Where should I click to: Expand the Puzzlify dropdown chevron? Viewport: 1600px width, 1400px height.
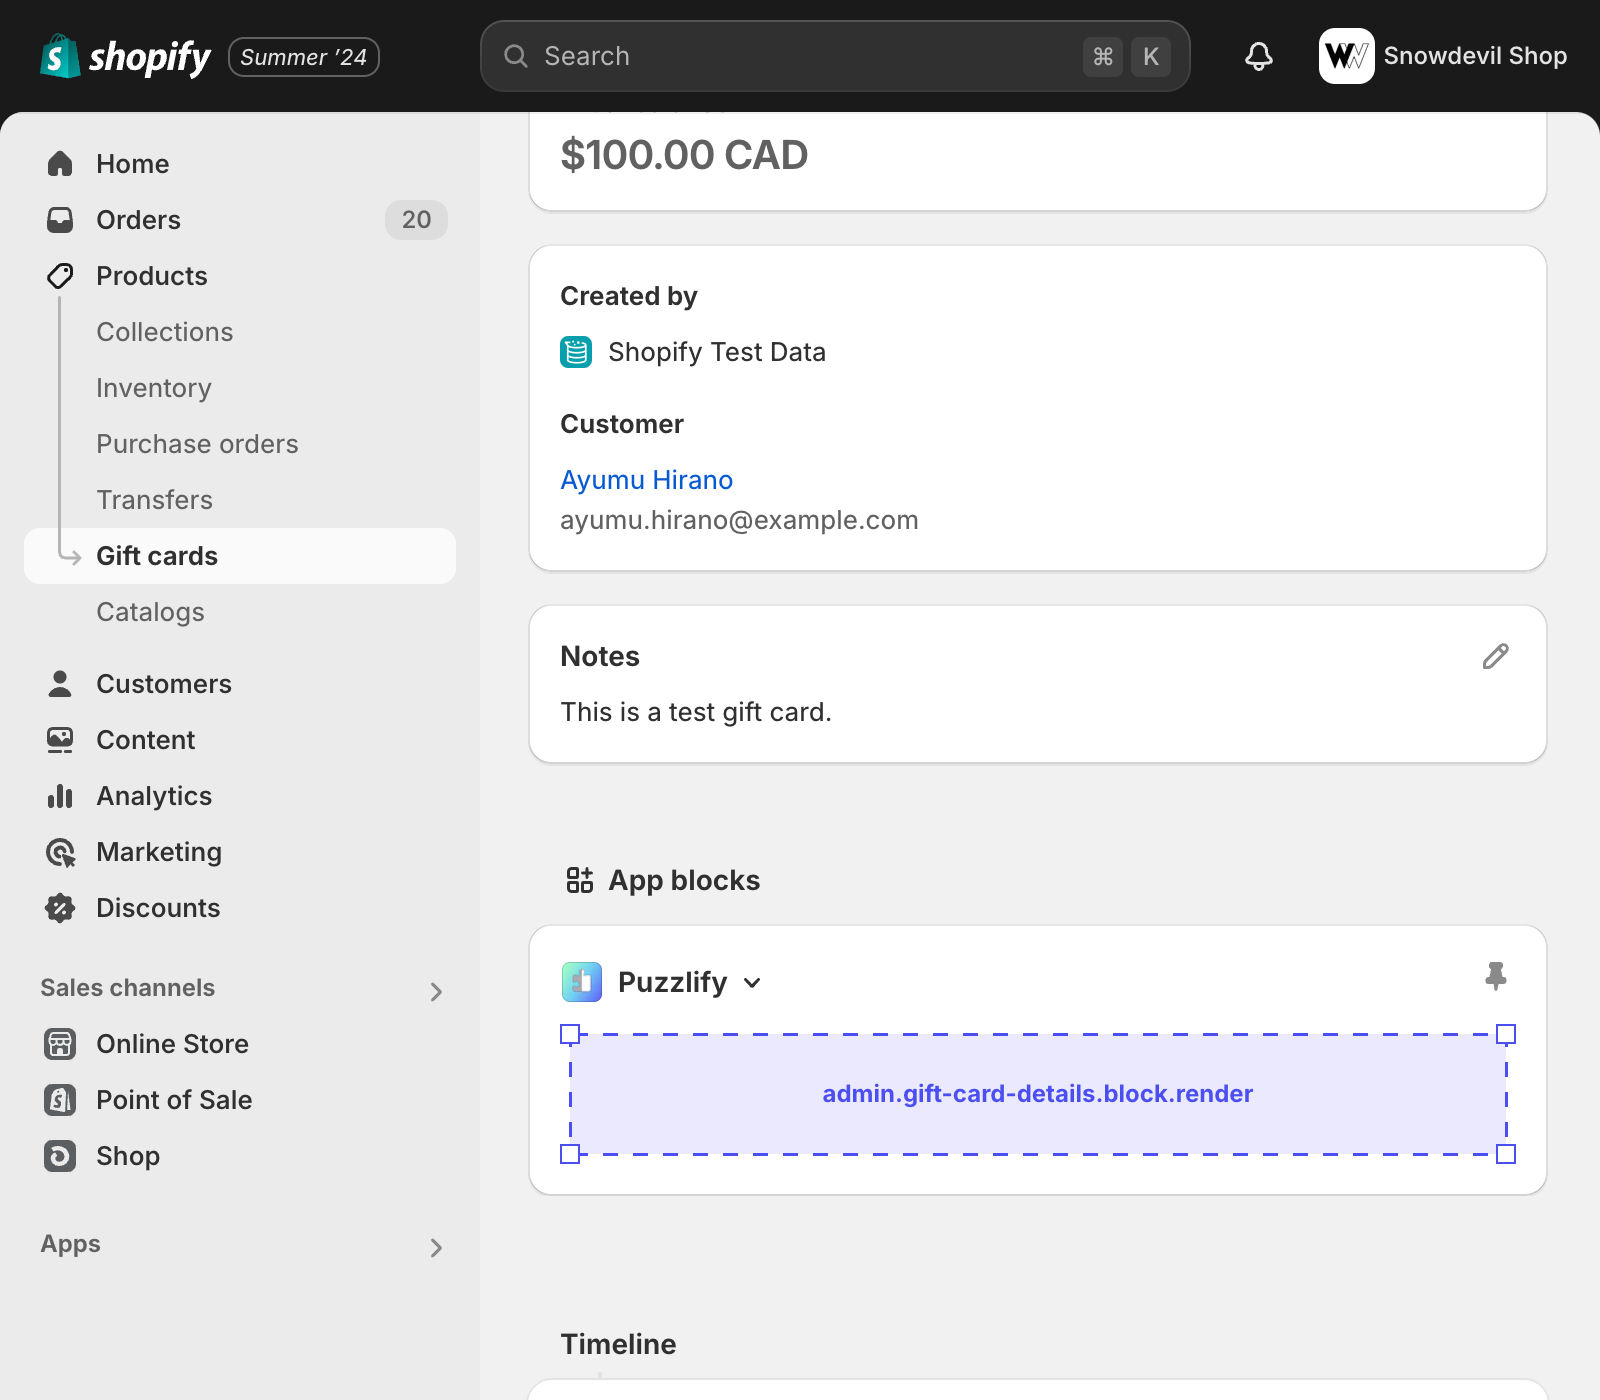pos(753,983)
